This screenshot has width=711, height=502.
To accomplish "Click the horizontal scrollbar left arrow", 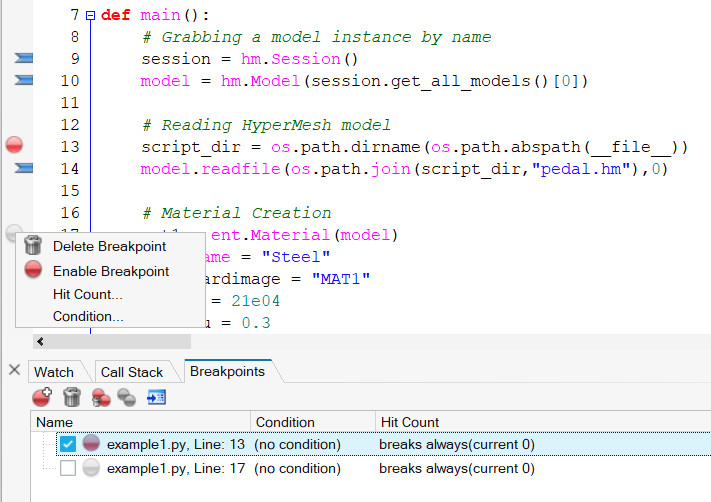I will click(x=40, y=341).
